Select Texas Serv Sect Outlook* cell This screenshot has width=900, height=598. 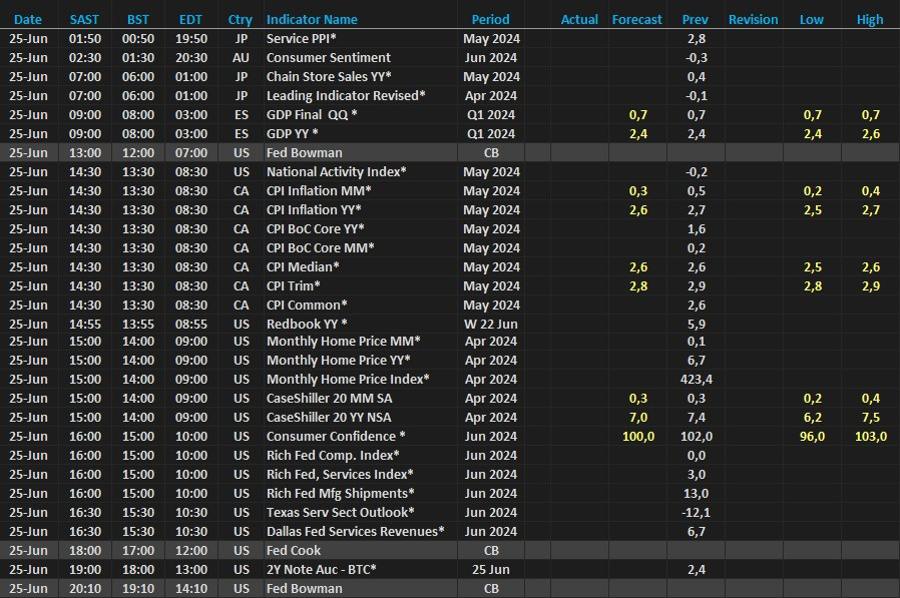340,512
